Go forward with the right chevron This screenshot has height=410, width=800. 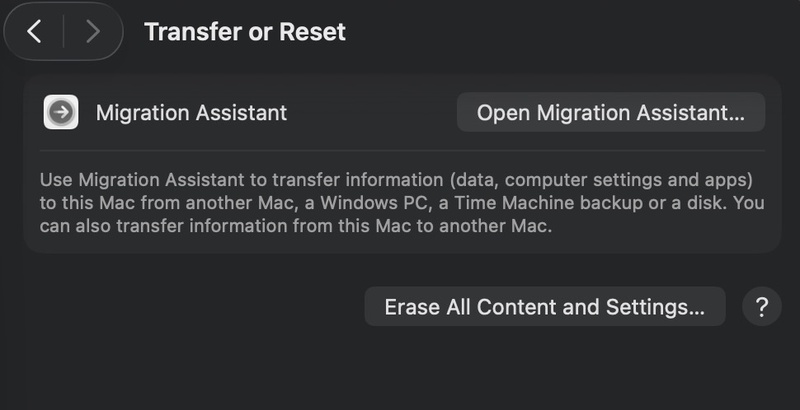point(93,32)
